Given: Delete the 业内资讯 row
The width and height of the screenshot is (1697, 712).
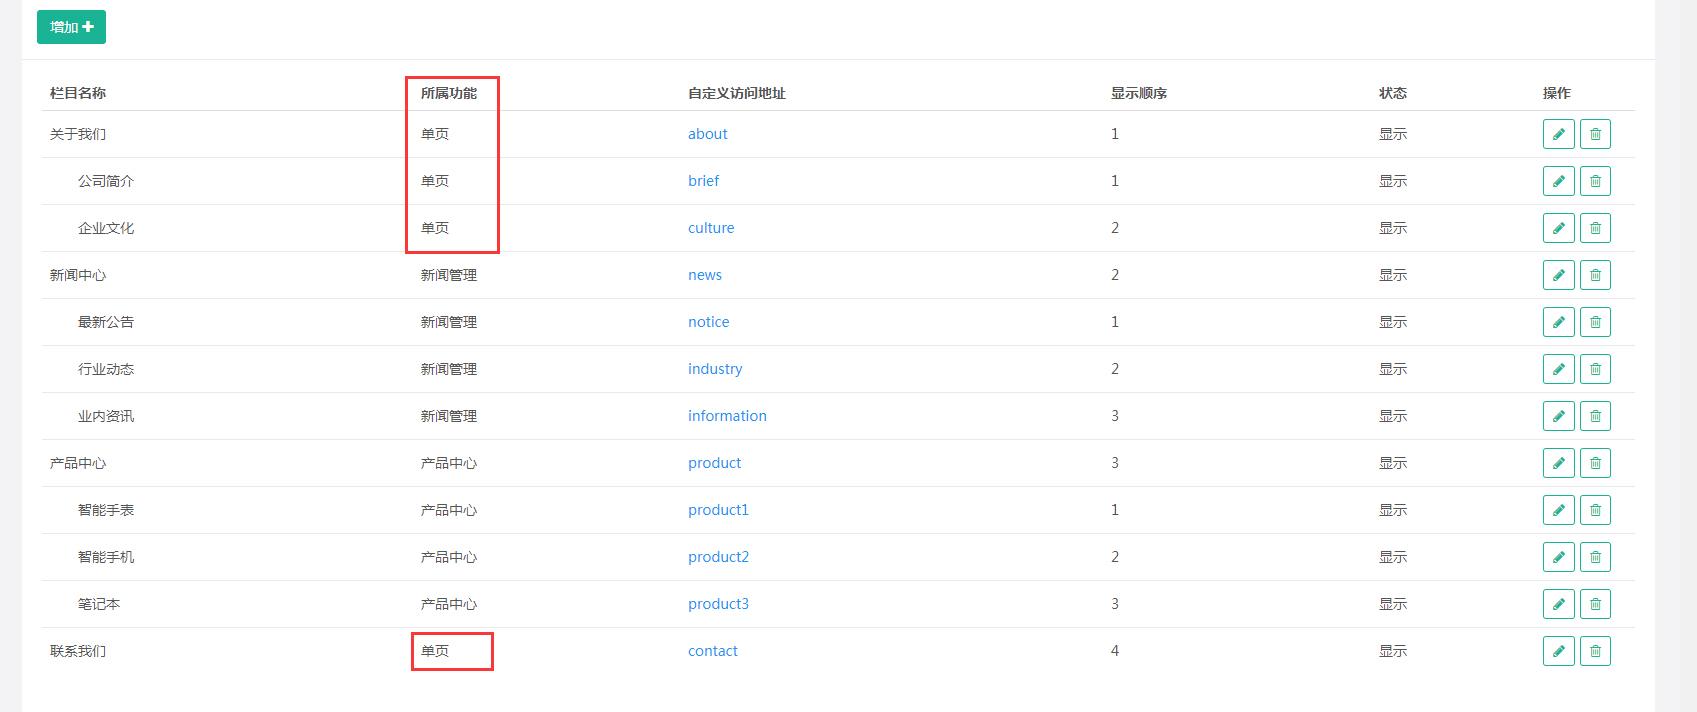Looking at the screenshot, I should (1595, 416).
